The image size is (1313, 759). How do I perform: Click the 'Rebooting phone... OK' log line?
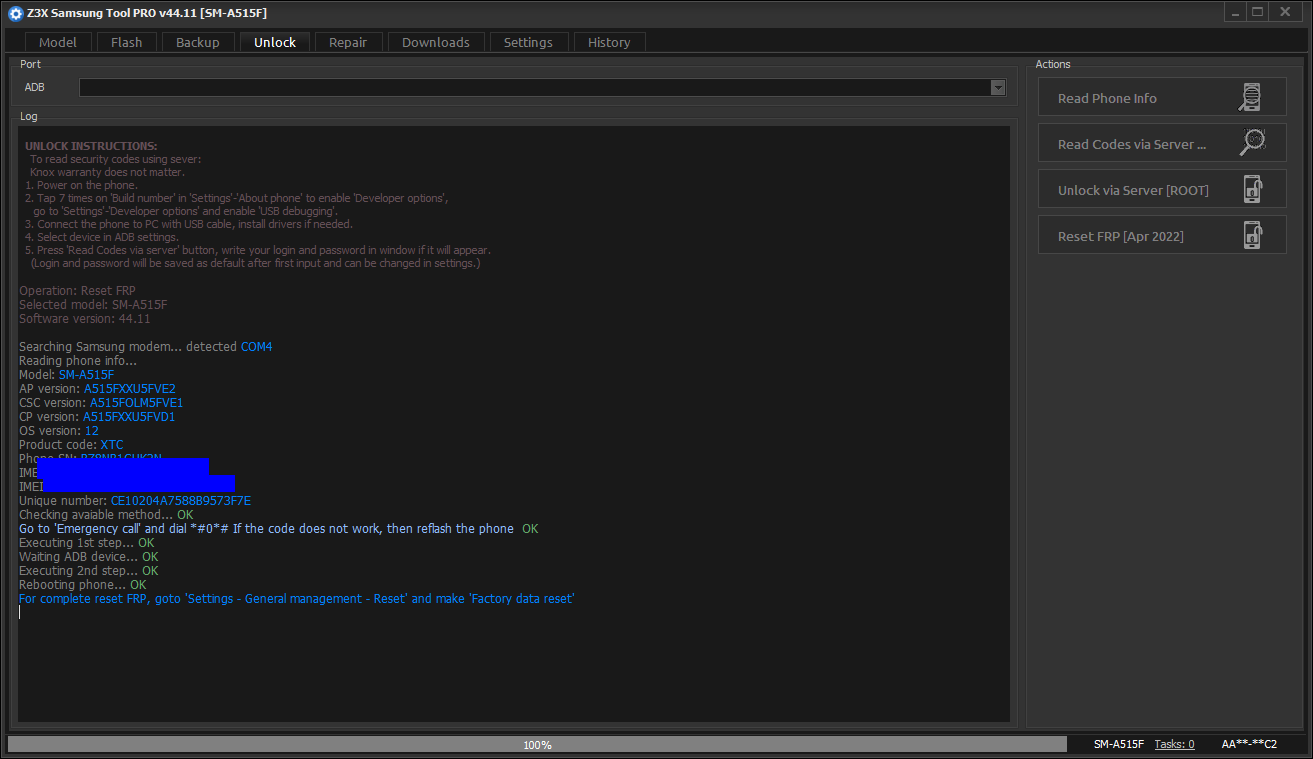[x=83, y=585]
